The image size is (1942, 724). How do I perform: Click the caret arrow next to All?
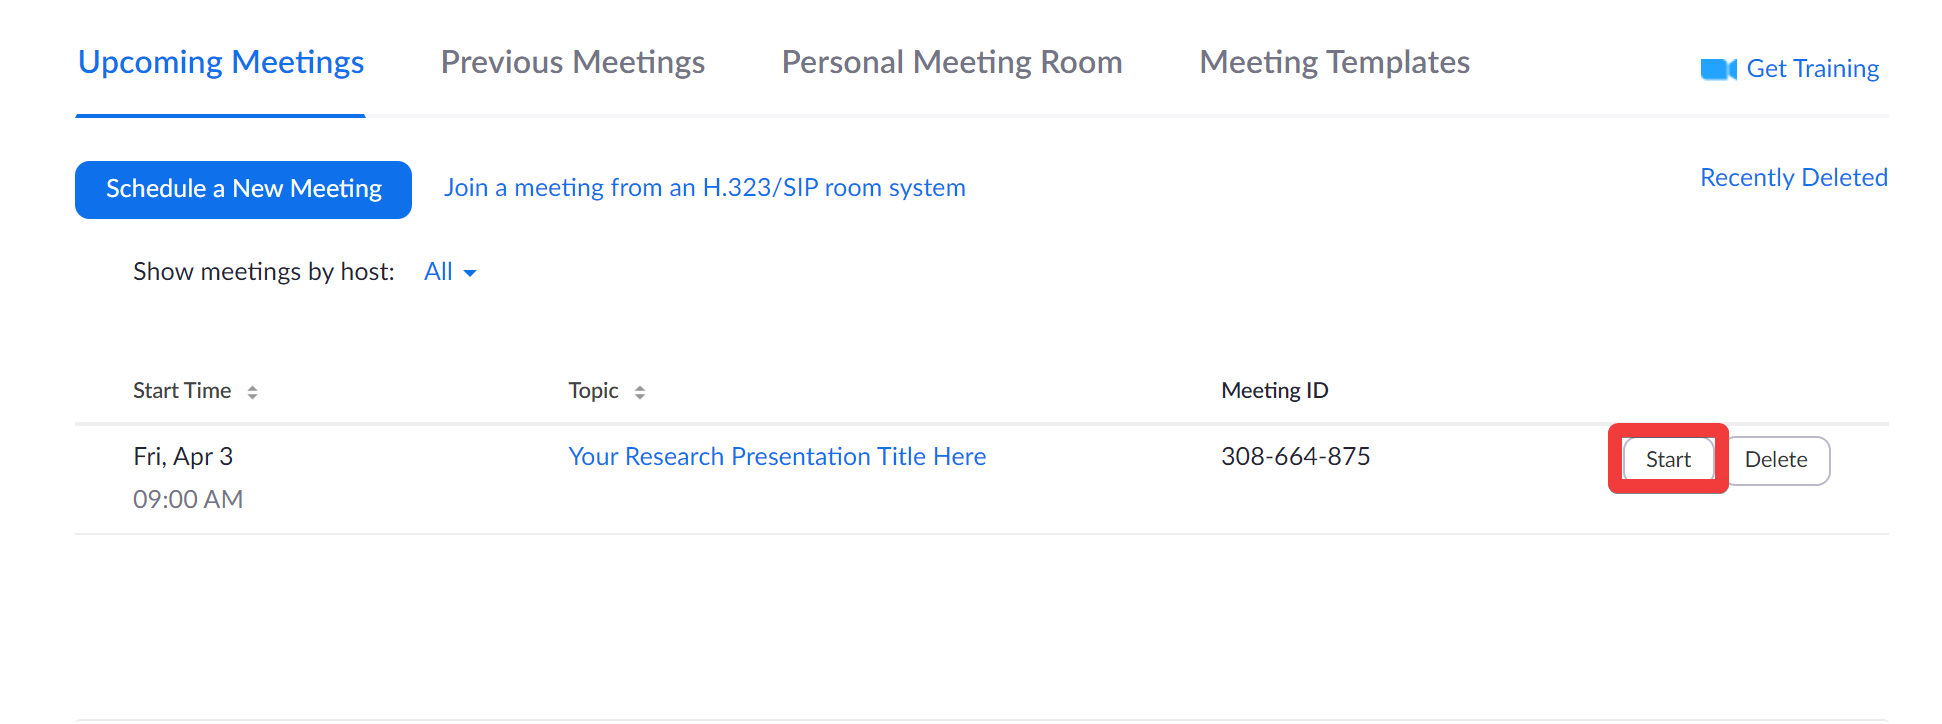[x=470, y=273]
